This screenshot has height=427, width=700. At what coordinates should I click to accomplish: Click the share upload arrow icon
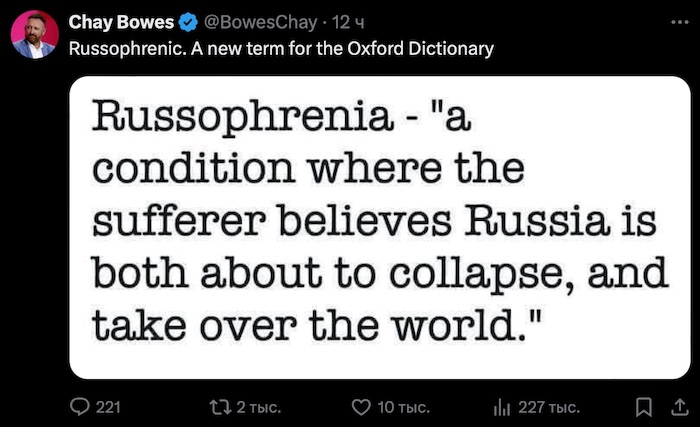coord(679,407)
